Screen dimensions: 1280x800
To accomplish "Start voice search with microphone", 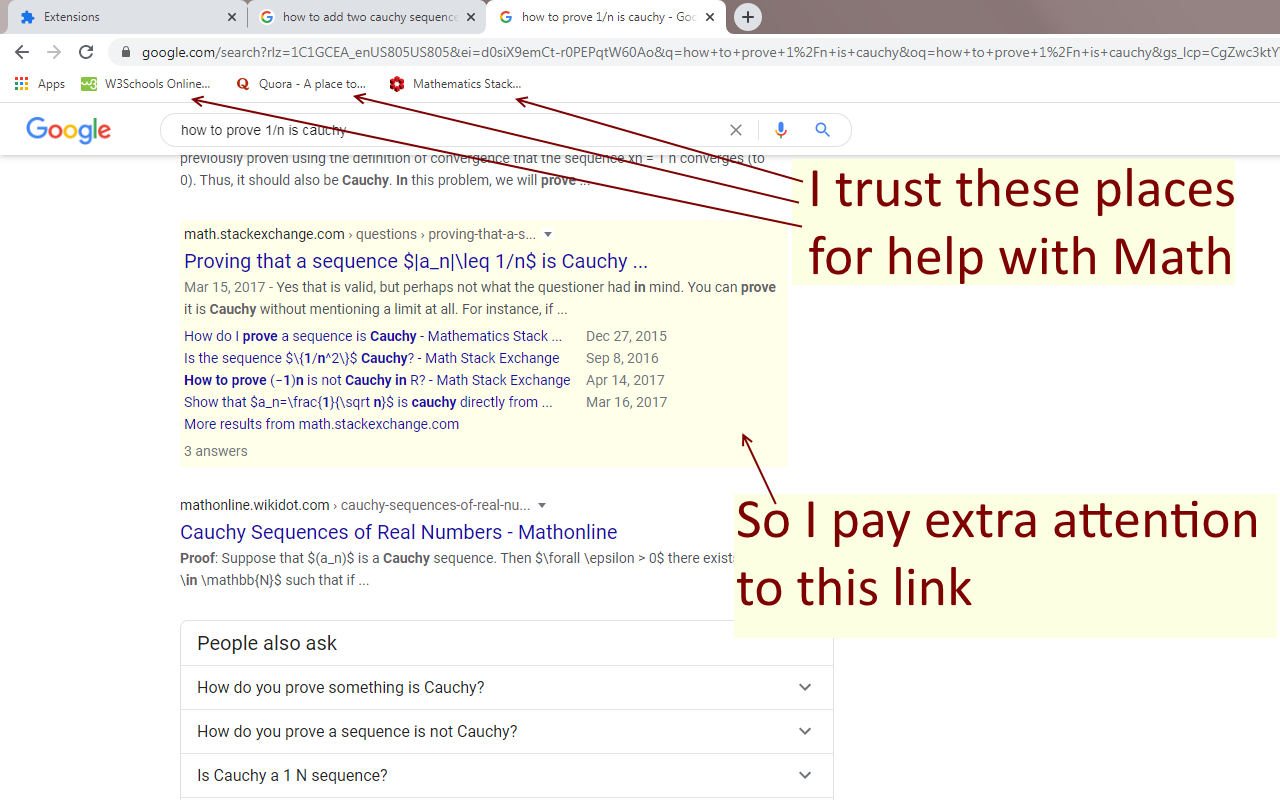I will tap(781, 130).
